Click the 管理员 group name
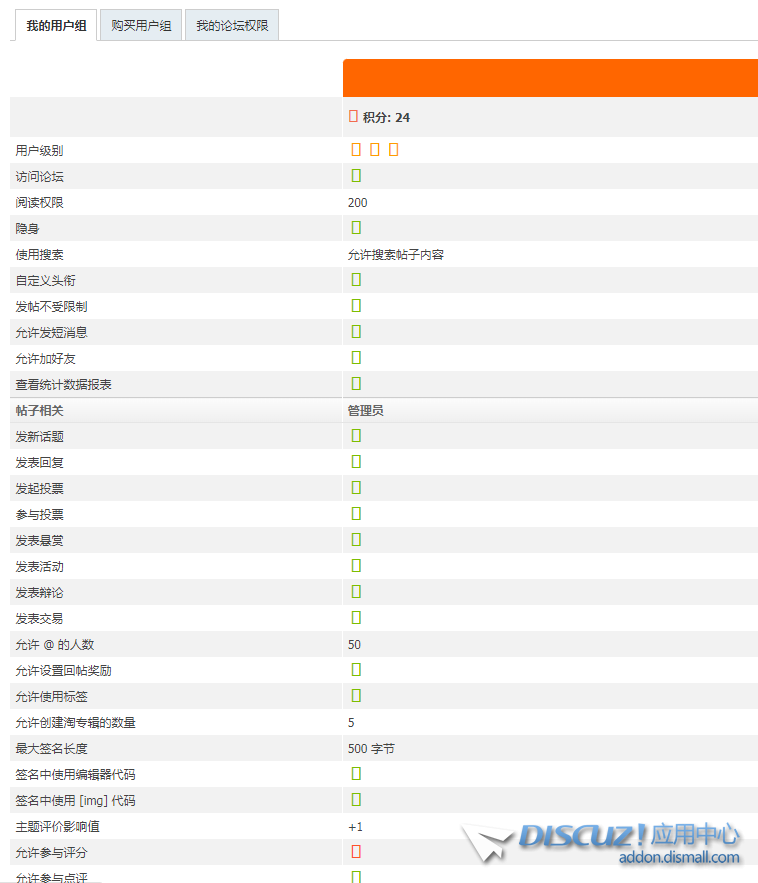 tap(366, 411)
